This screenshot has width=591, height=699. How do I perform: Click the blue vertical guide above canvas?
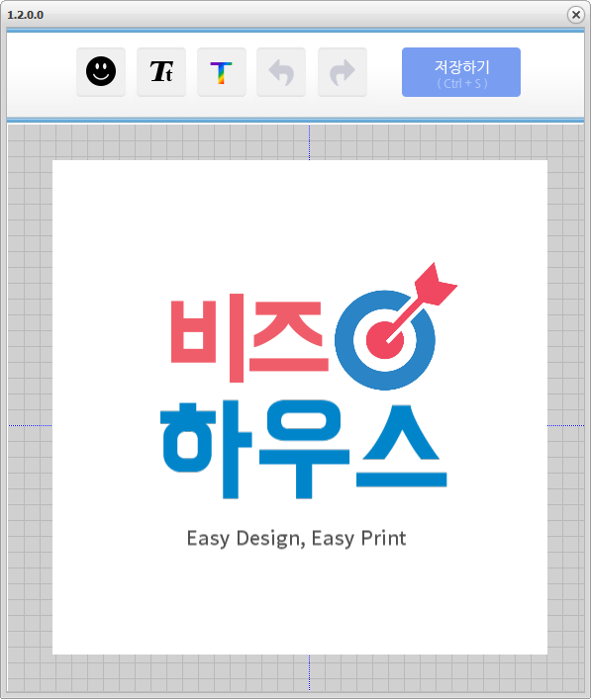point(309,143)
